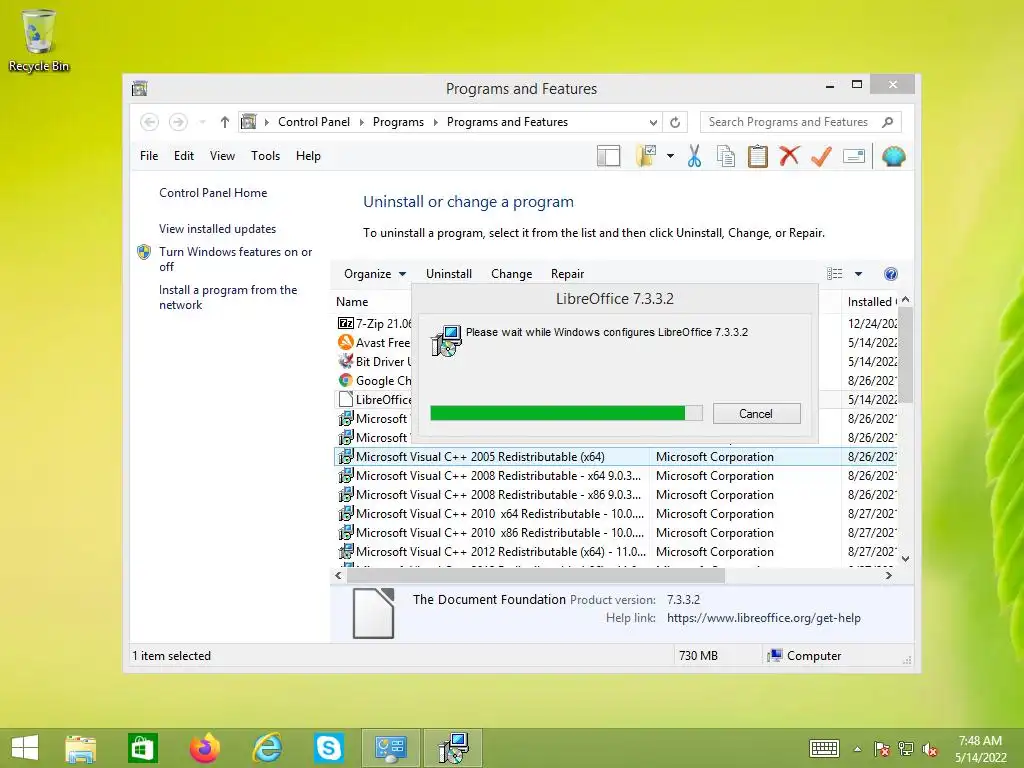
Task: Select the LibreOffice list entry
Action: pyautogui.click(x=374, y=399)
